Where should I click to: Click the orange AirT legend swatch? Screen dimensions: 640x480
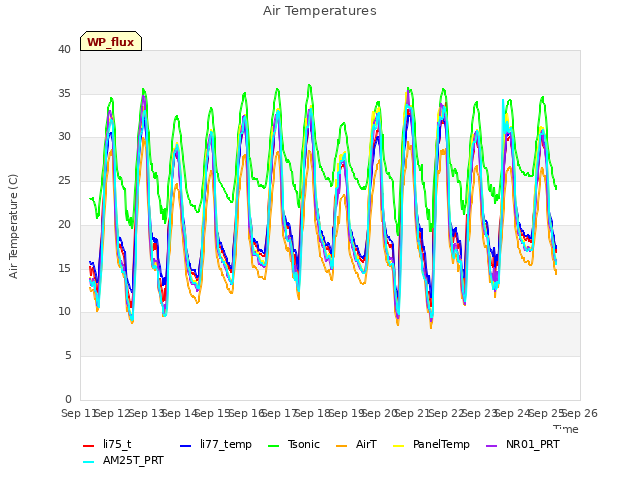[x=342, y=446]
